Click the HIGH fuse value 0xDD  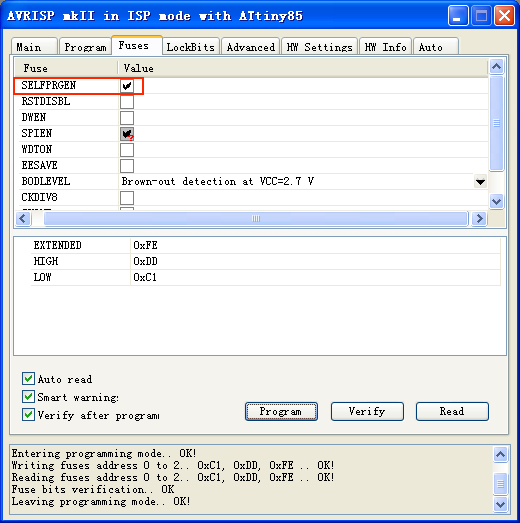[145, 262]
